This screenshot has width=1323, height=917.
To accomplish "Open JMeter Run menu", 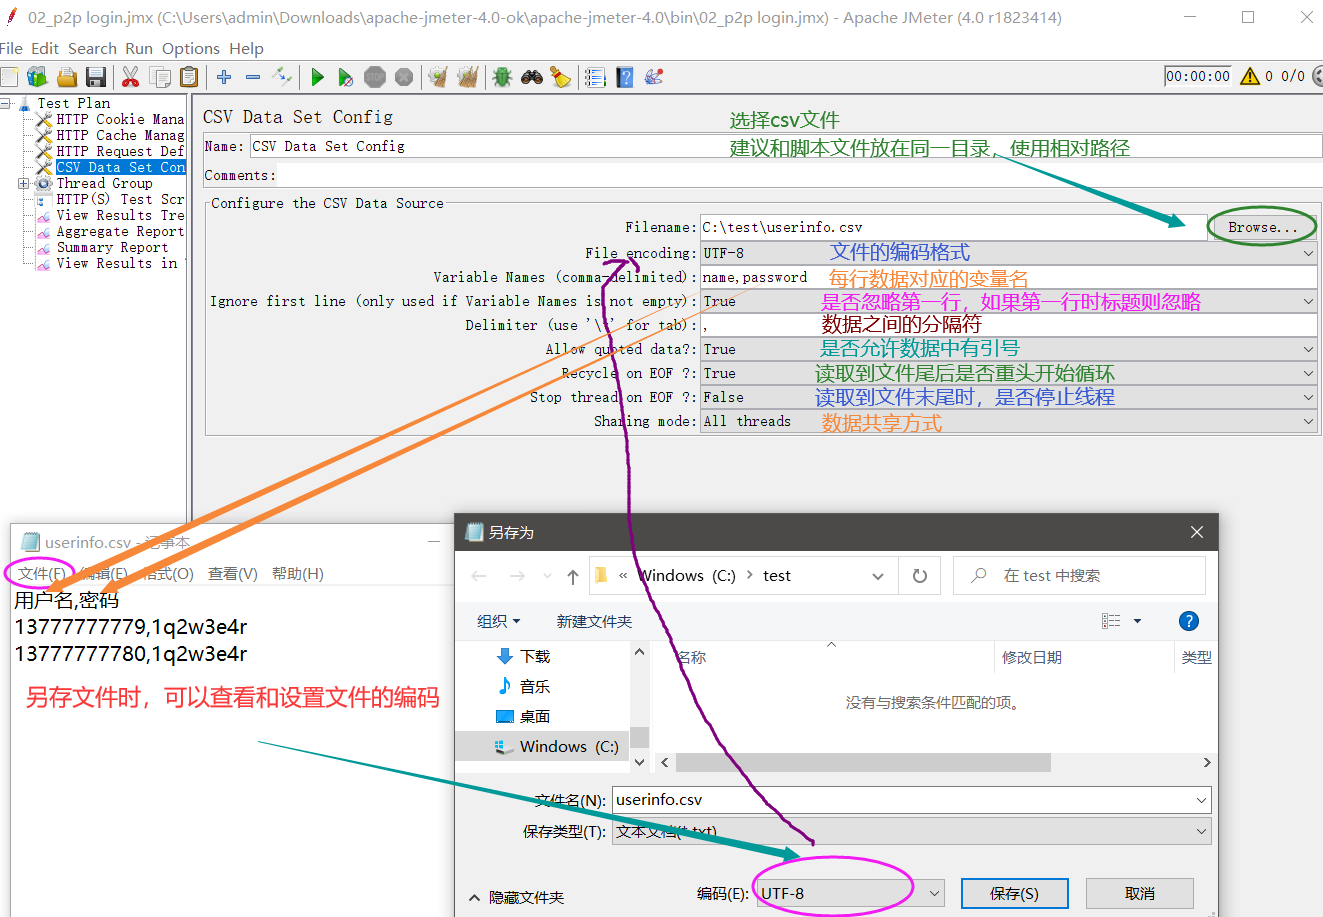I will click(x=139, y=48).
